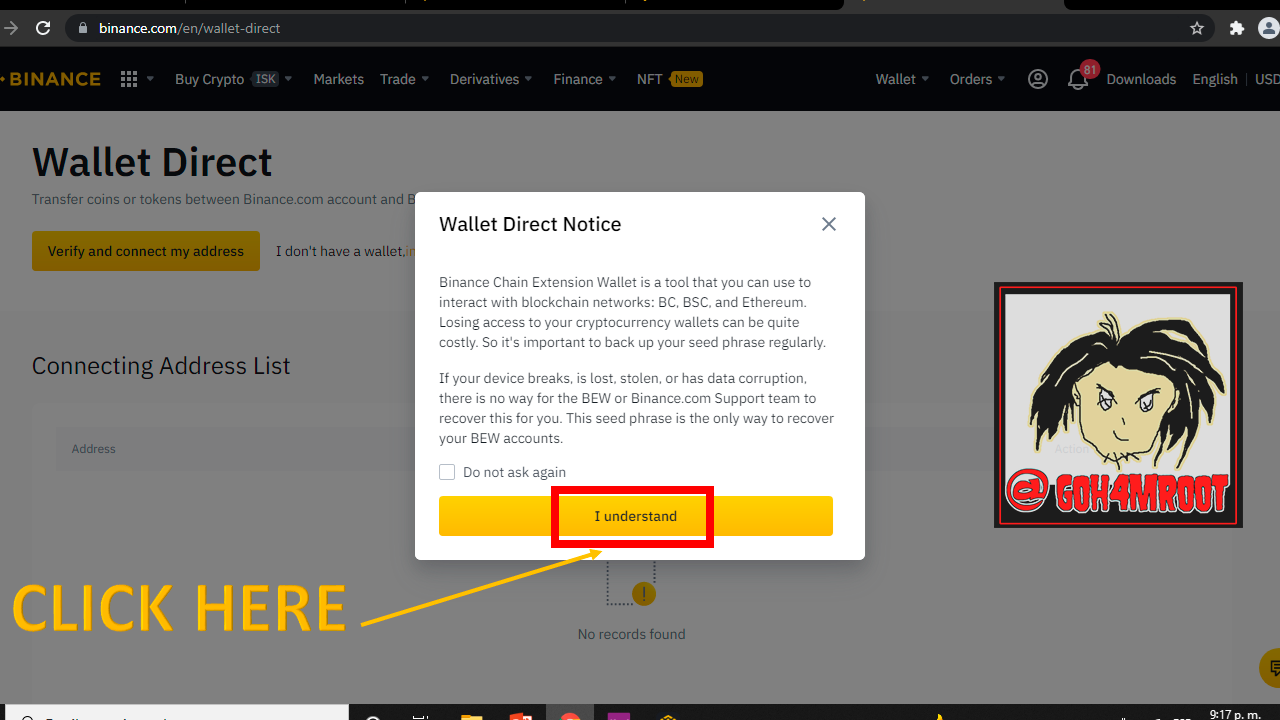Expand the Buy Crypto ISK dropdown
Image resolution: width=1280 pixels, height=720 pixels.
[234, 79]
